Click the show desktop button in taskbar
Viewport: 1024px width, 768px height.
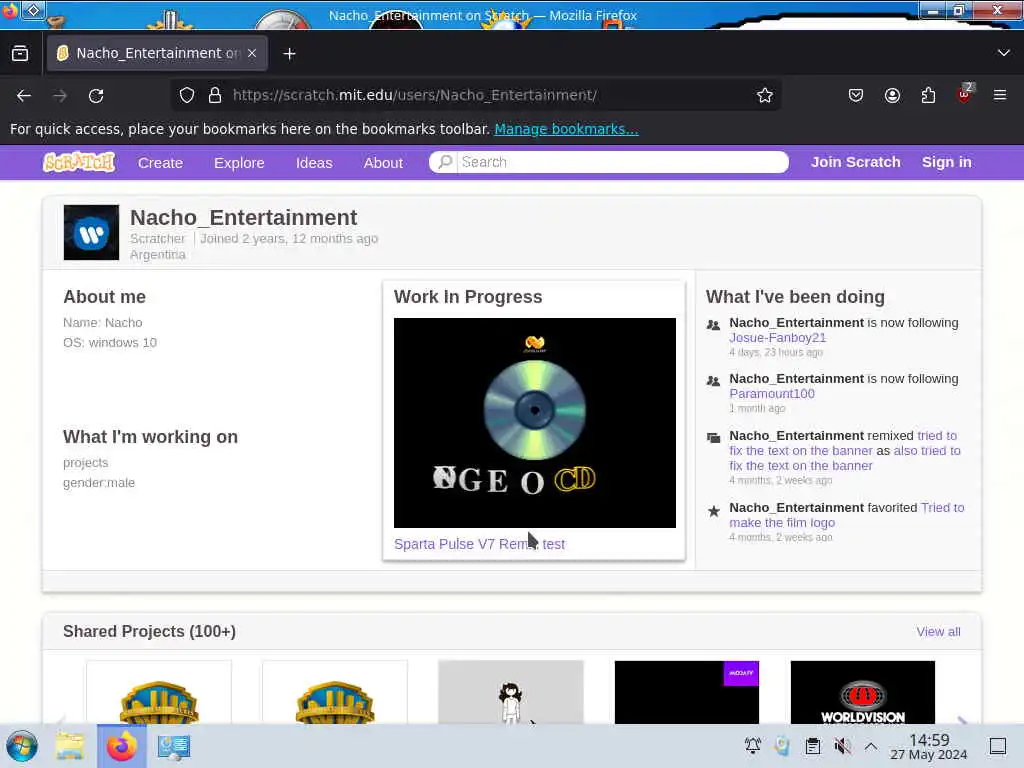click(x=998, y=746)
